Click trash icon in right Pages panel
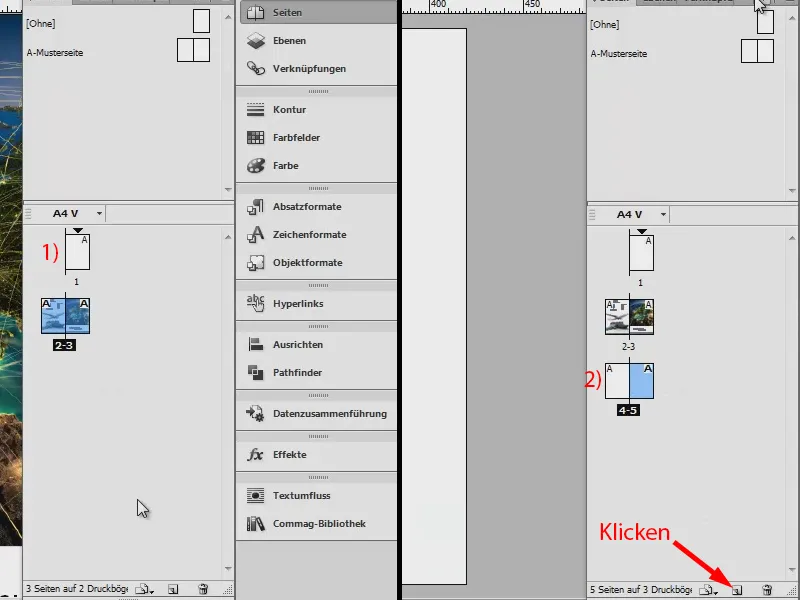Image resolution: width=800 pixels, height=600 pixels. [767, 590]
